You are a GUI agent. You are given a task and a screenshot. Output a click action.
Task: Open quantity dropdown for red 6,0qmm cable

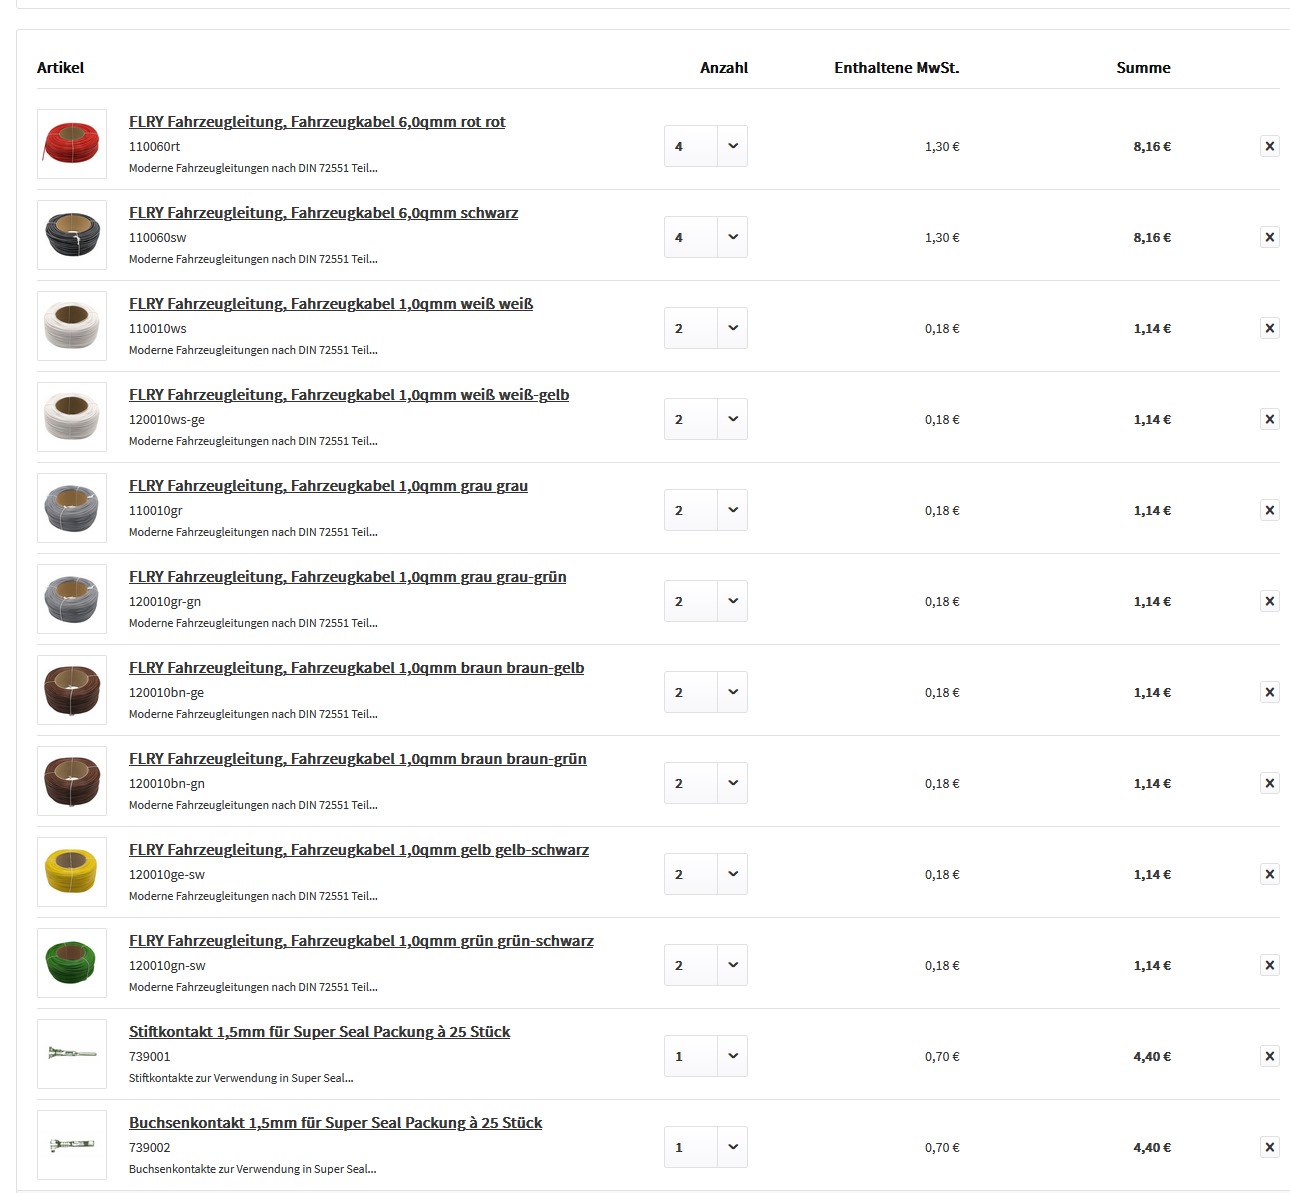(705, 146)
